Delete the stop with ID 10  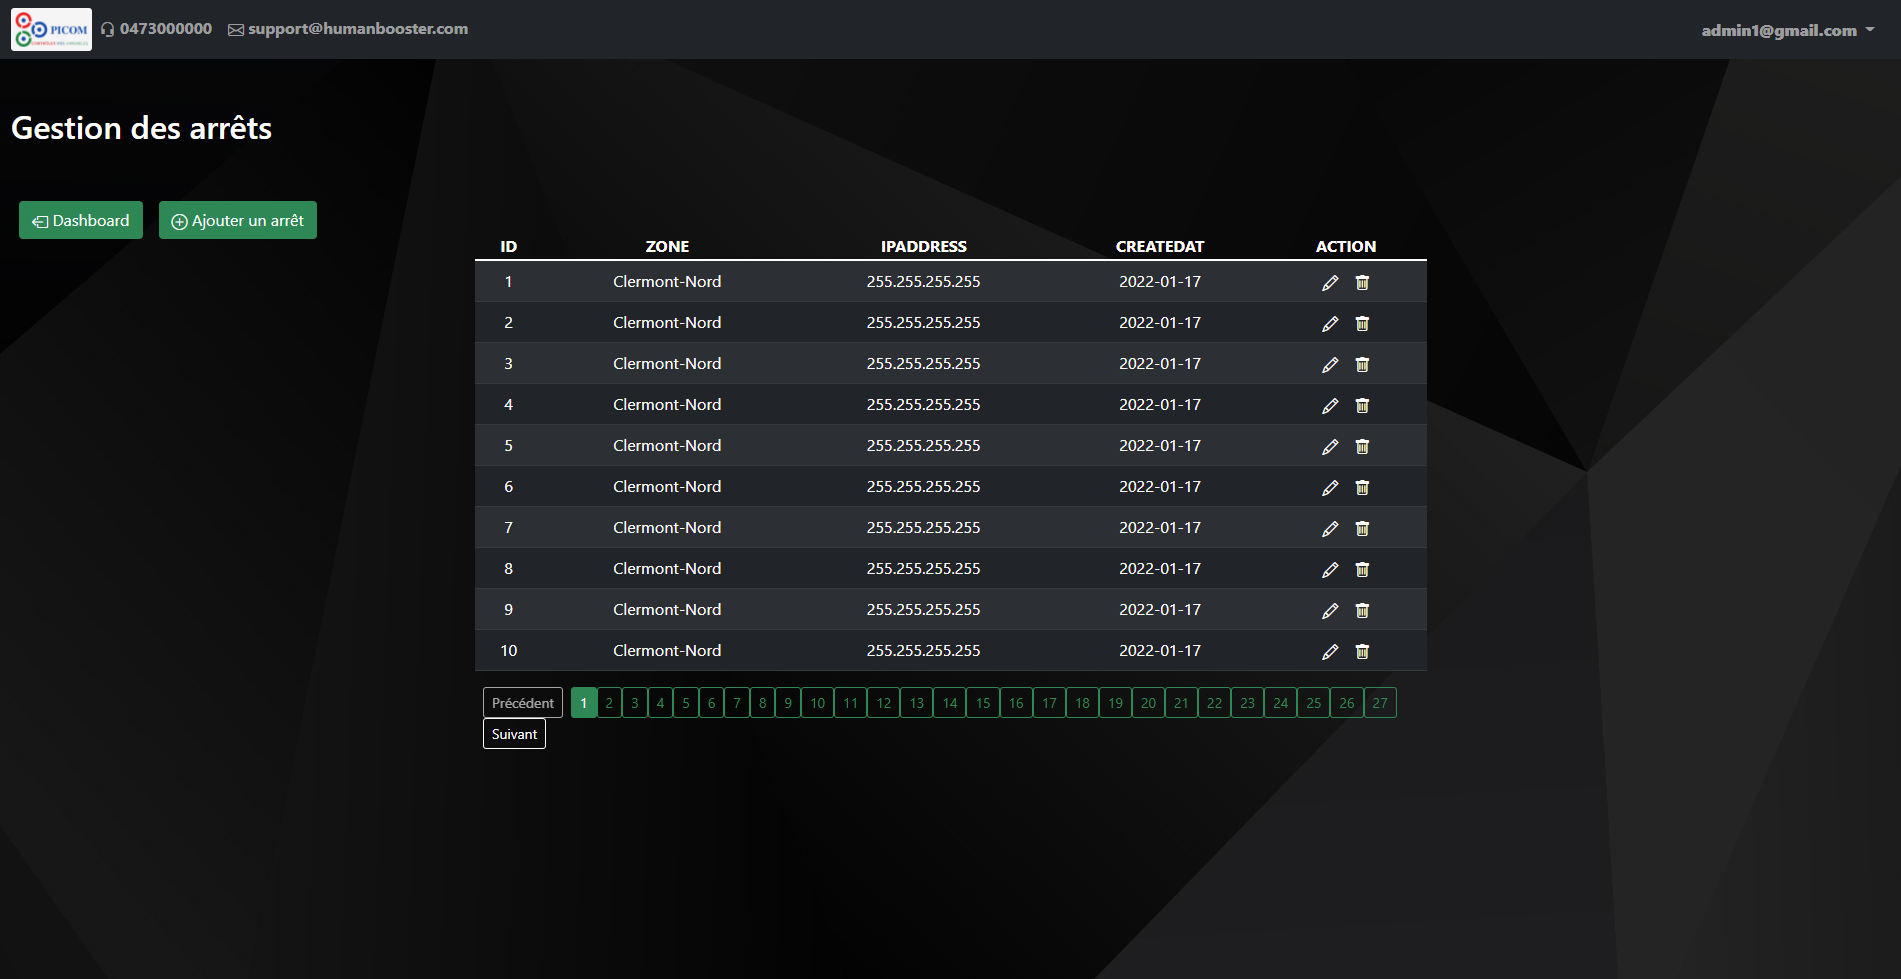click(1362, 652)
